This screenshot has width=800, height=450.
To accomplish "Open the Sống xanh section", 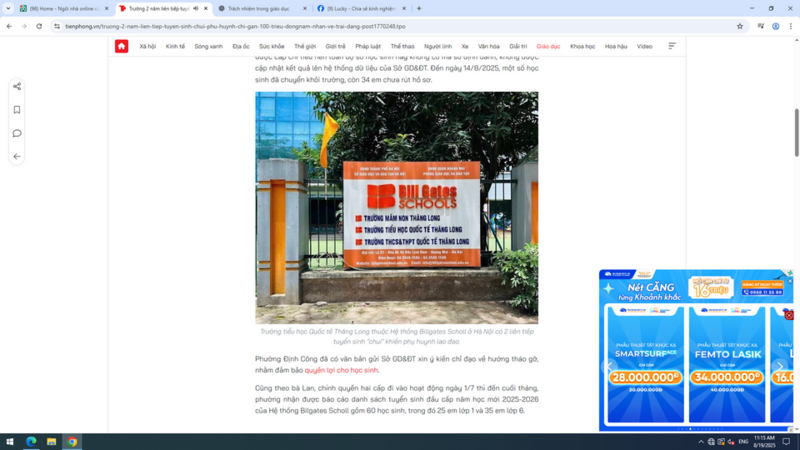I will tap(208, 46).
